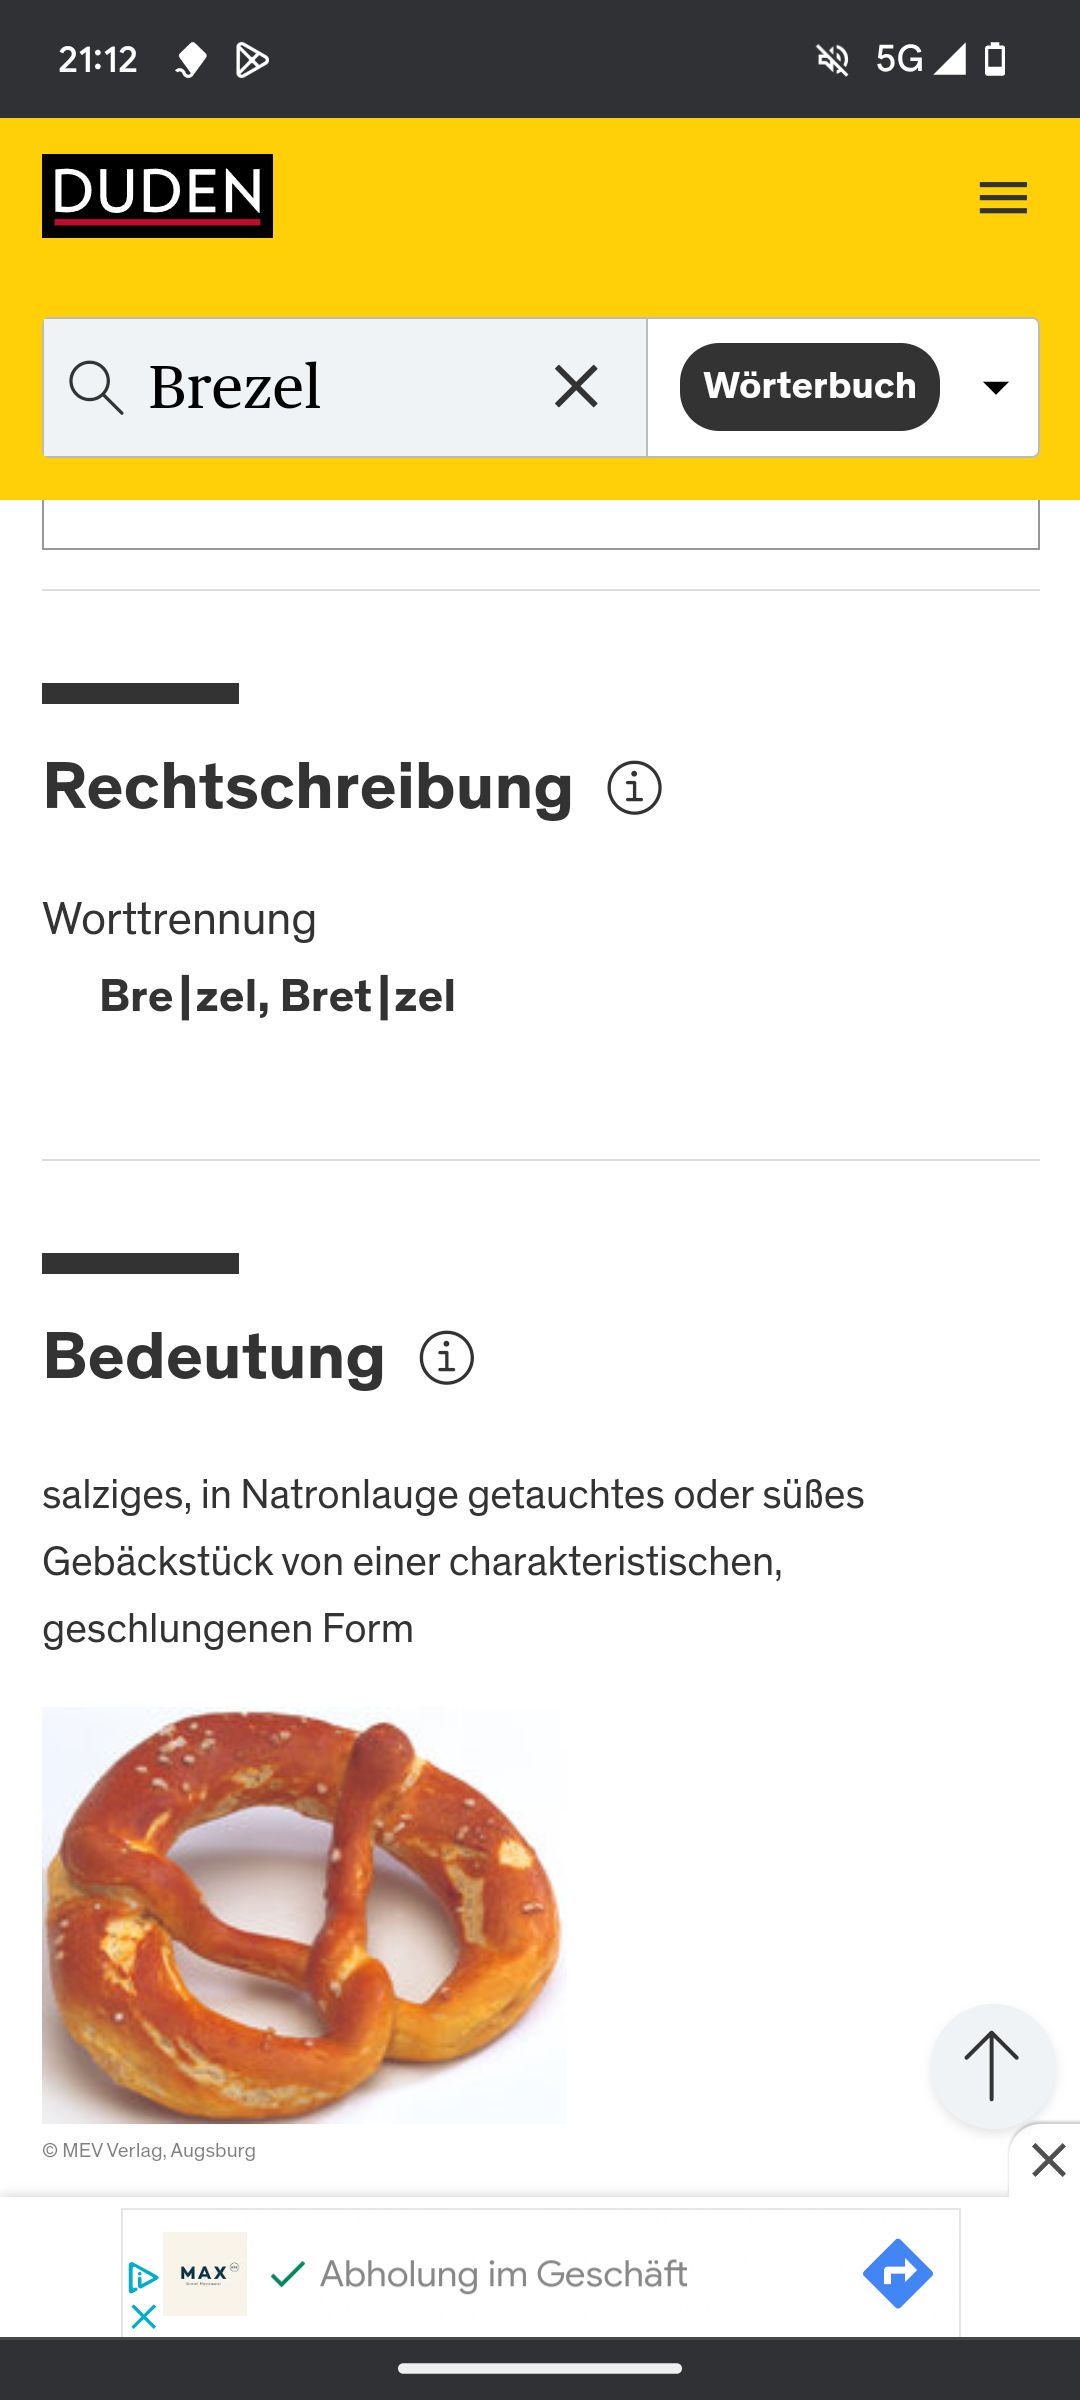Tap the Rechtschreibung heading

(x=308, y=787)
